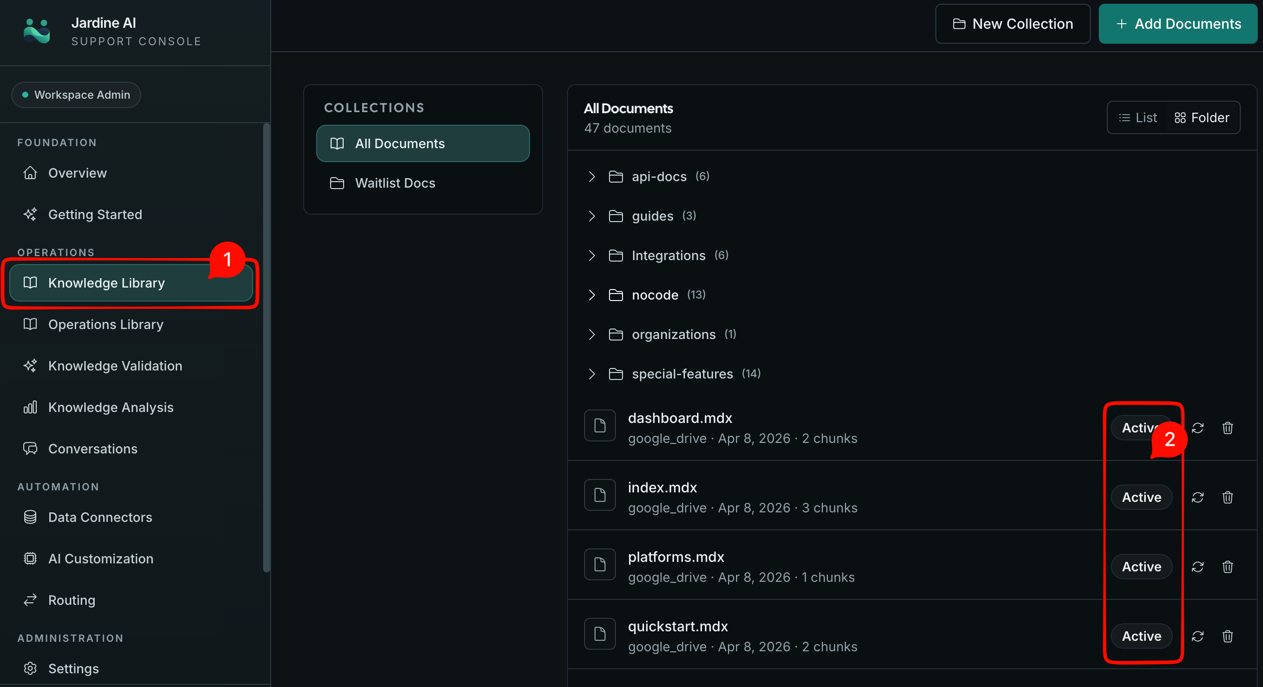Click the Integrations folder icon
Screen dimensions: 1263x687
tap(616, 256)
